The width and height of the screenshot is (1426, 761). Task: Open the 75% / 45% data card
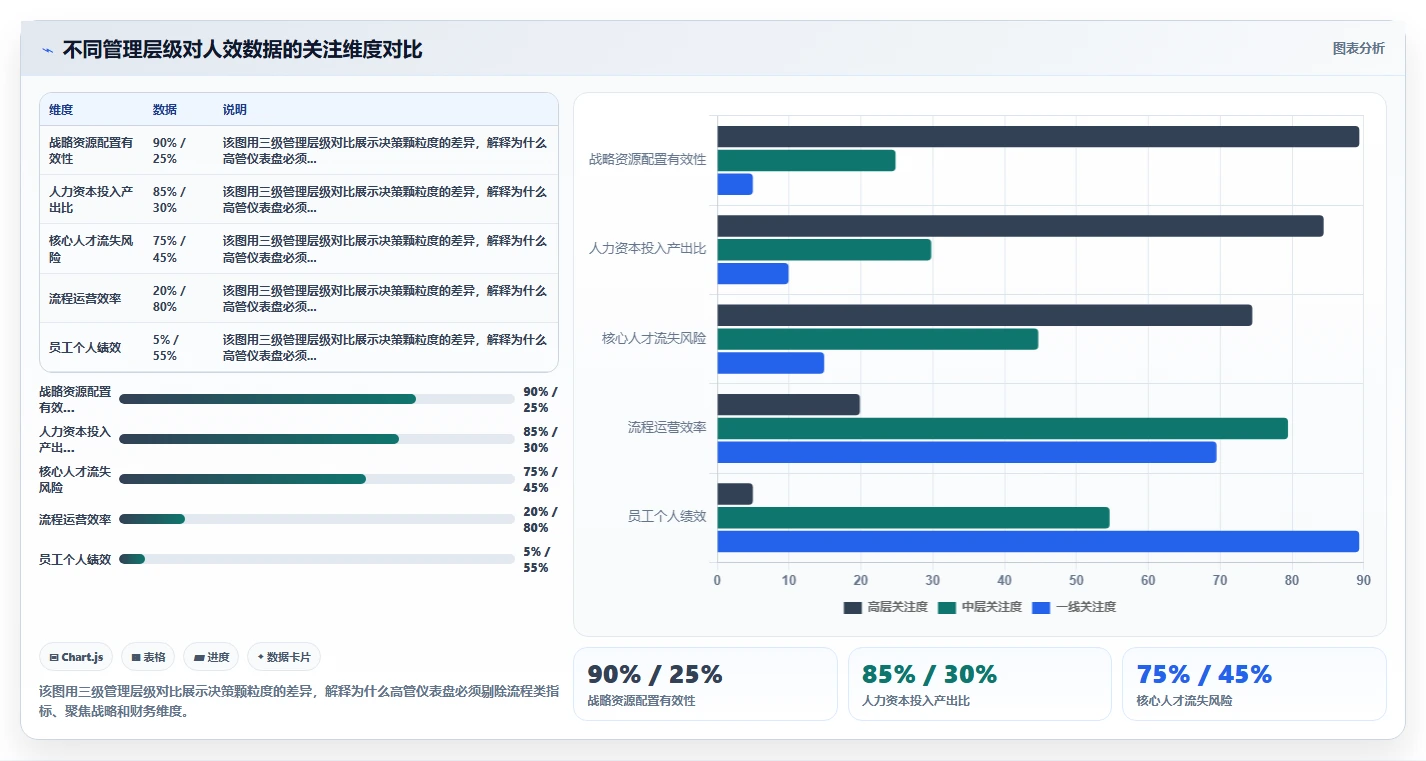[1254, 684]
